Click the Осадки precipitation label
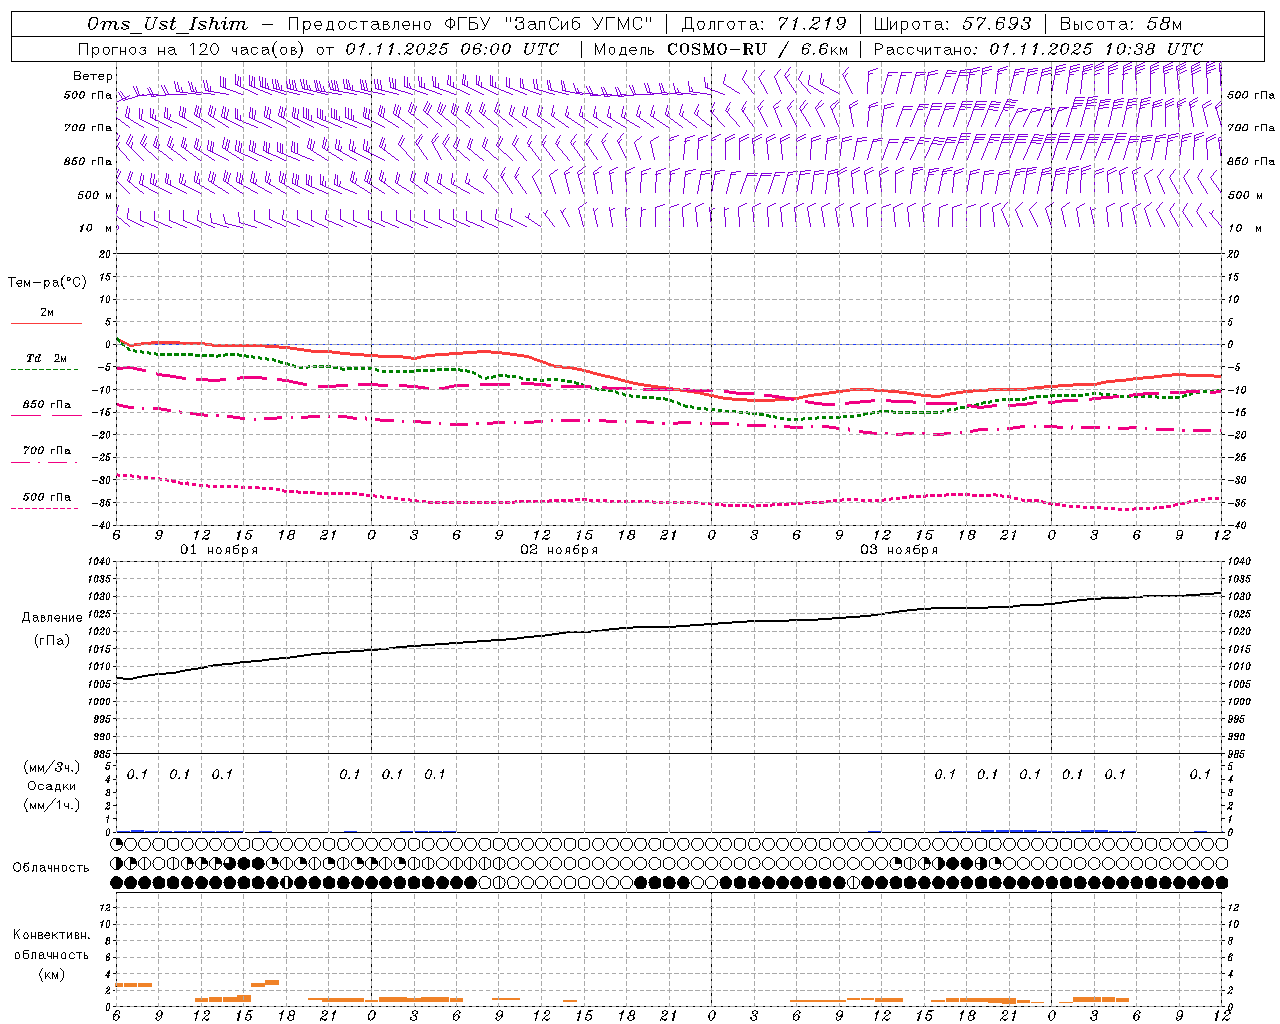The image size is (1280, 1024). point(52,786)
